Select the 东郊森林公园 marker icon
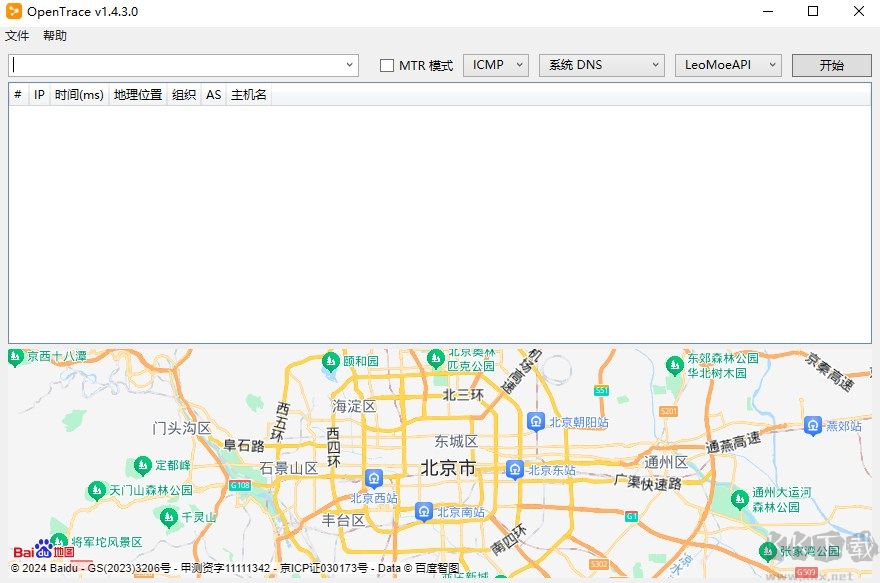The width and height of the screenshot is (880, 583). pos(675,365)
